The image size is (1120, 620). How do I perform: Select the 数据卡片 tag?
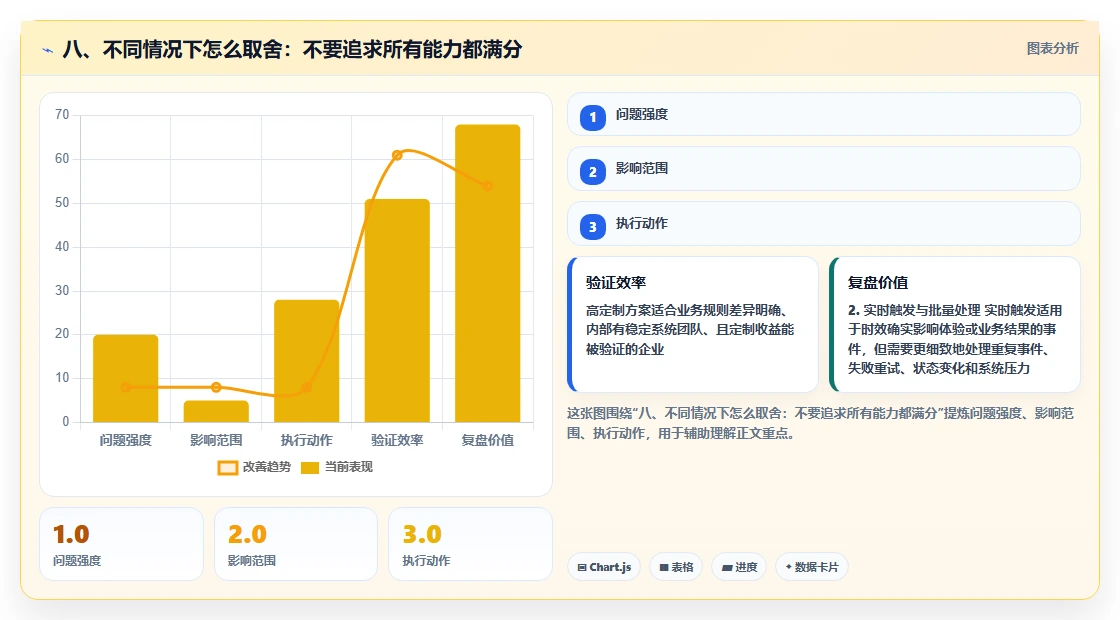(811, 567)
